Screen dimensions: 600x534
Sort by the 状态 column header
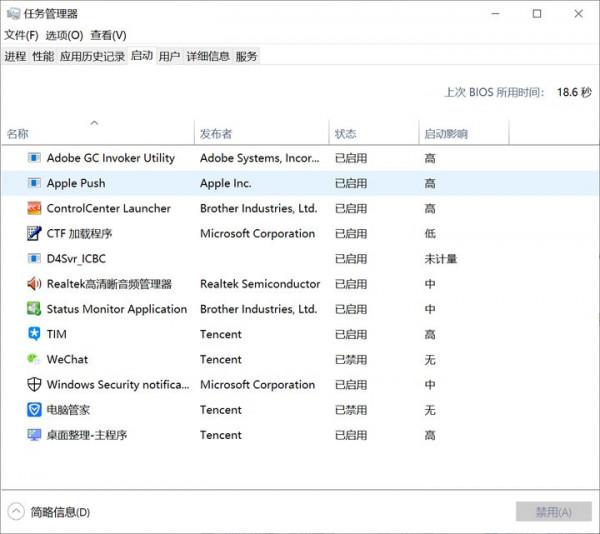tap(374, 132)
